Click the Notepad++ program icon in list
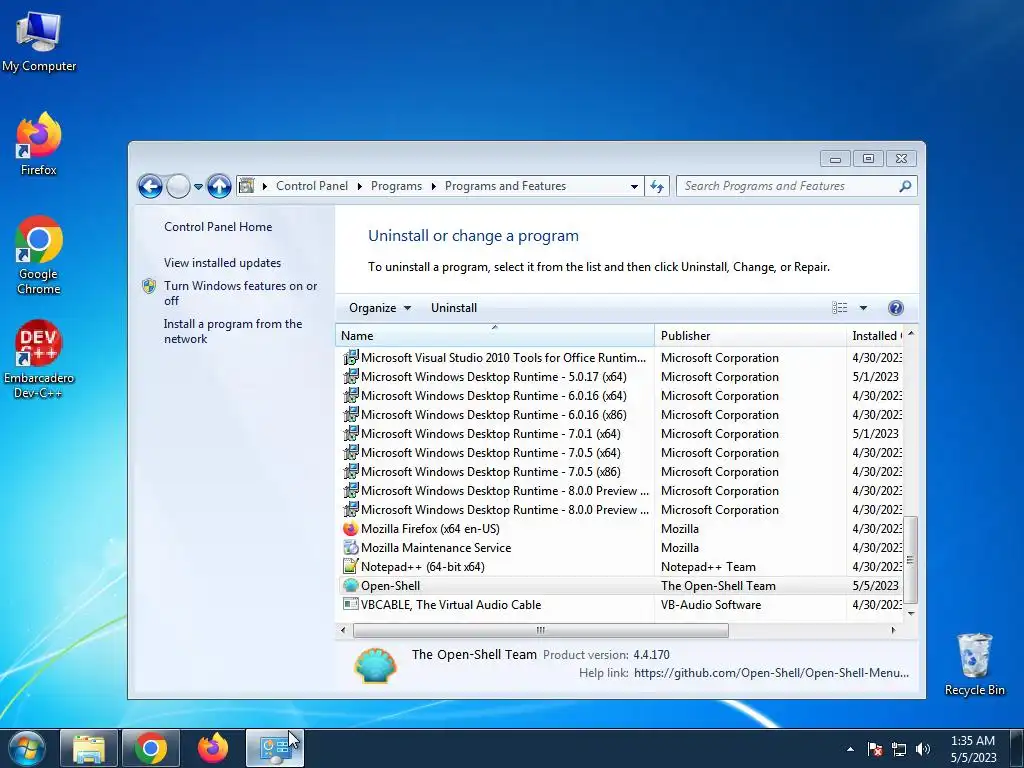Viewport: 1024px width, 768px height. pyautogui.click(x=351, y=567)
